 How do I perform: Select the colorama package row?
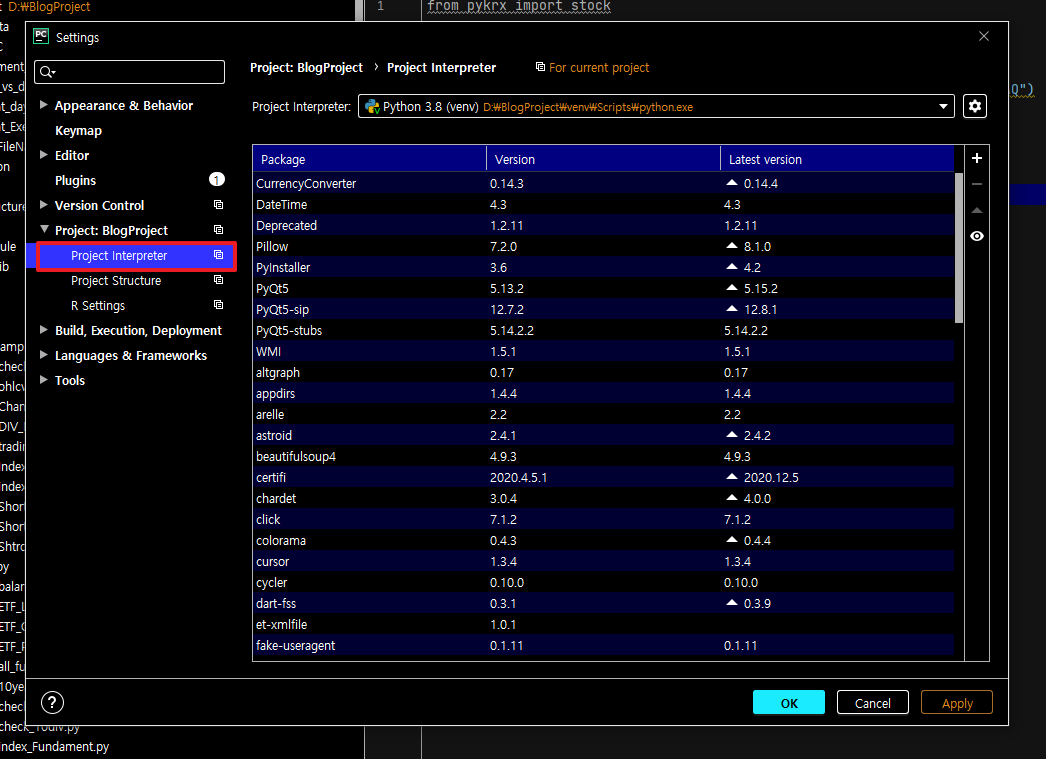[604, 540]
